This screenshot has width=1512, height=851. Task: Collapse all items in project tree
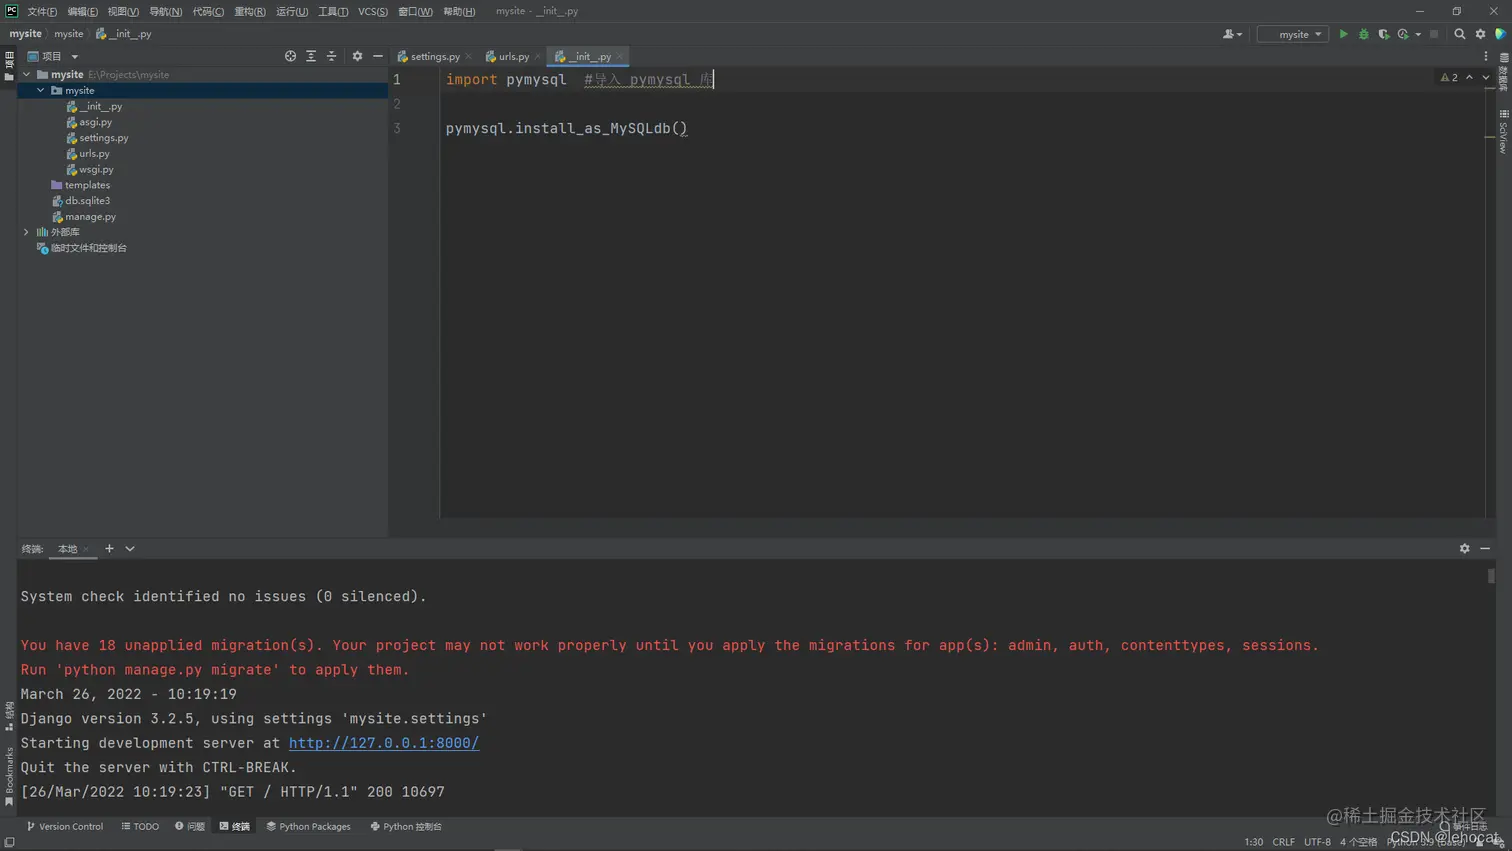[x=331, y=56]
